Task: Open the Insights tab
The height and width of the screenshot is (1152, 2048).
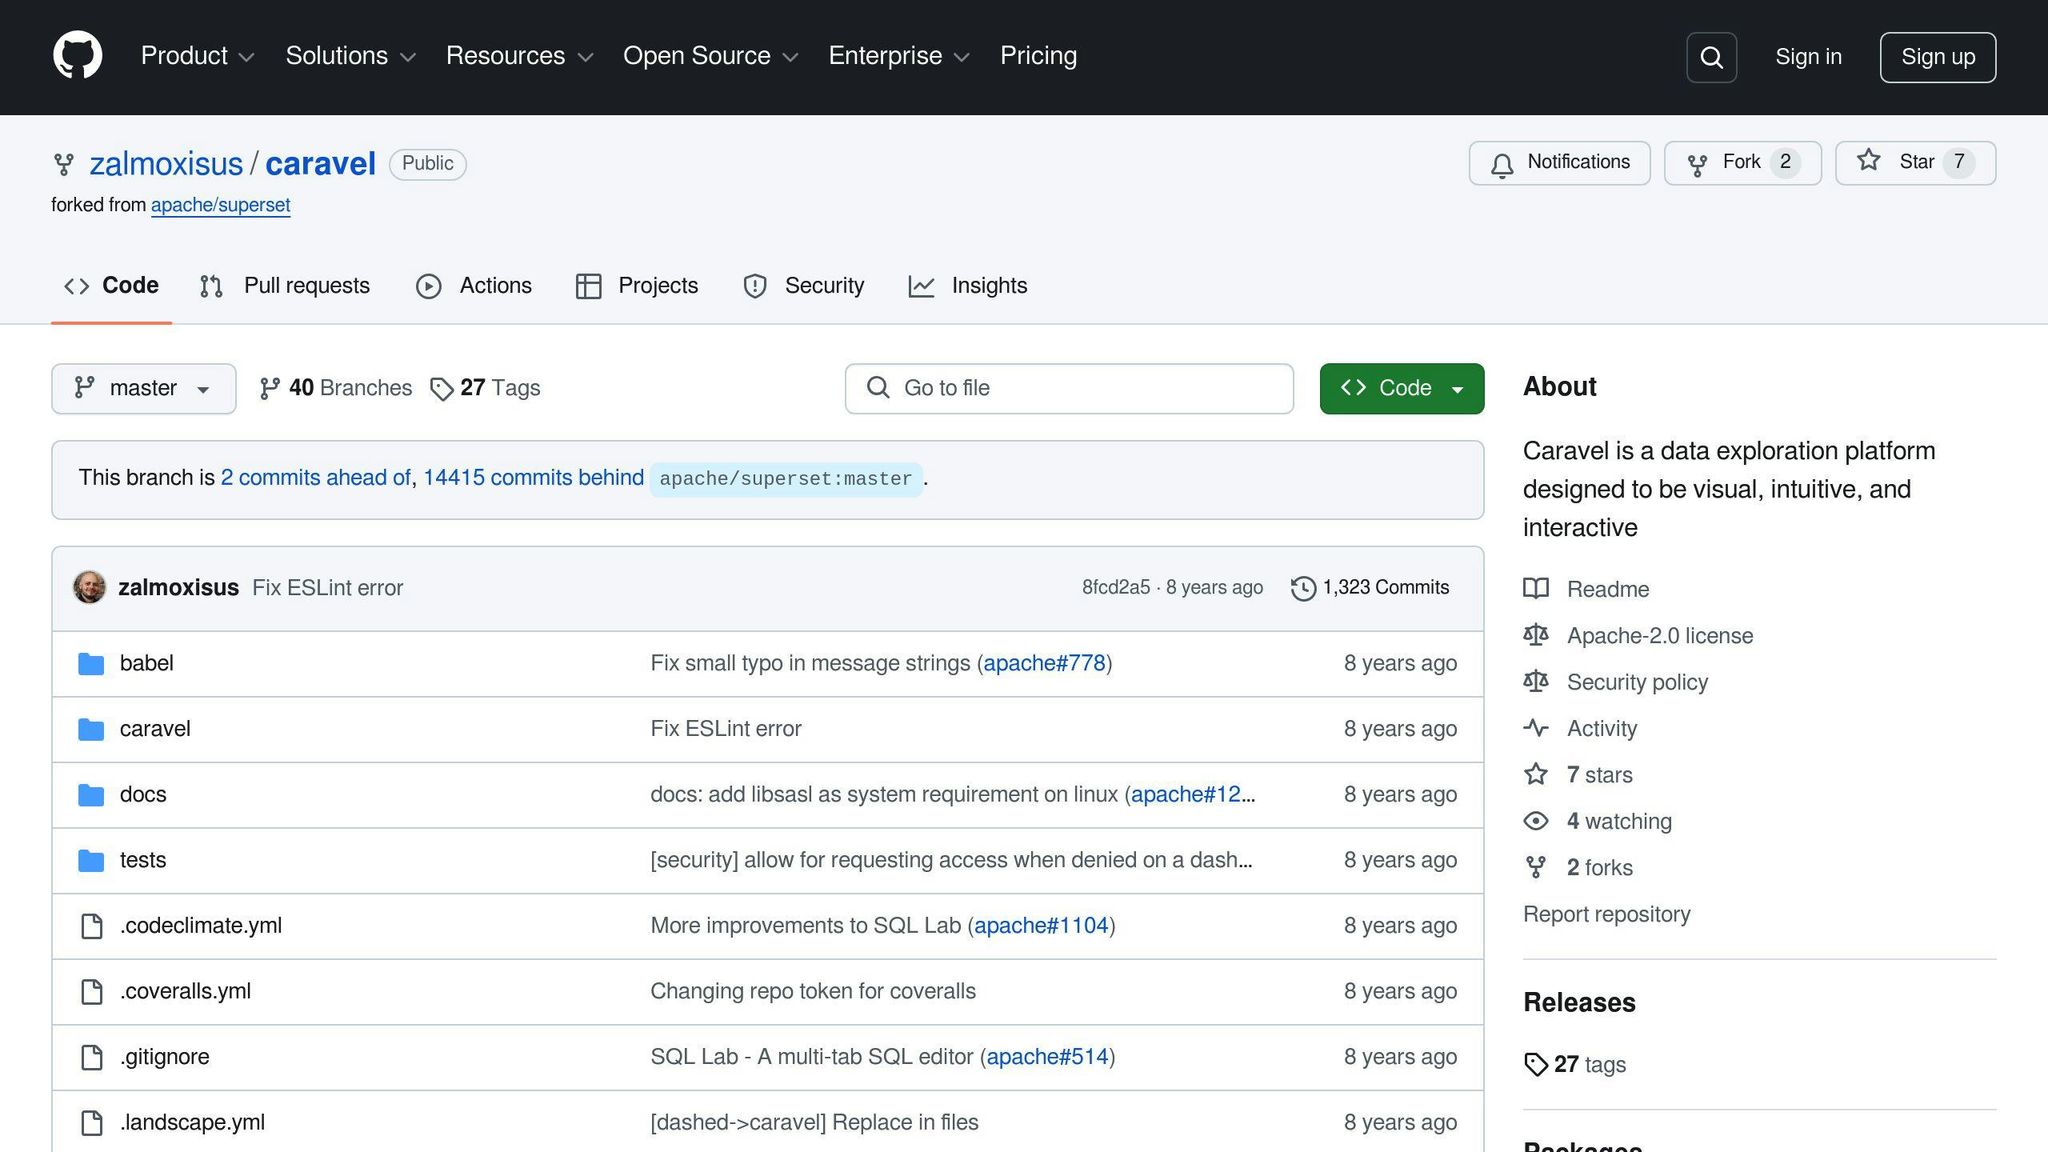Action: [968, 286]
